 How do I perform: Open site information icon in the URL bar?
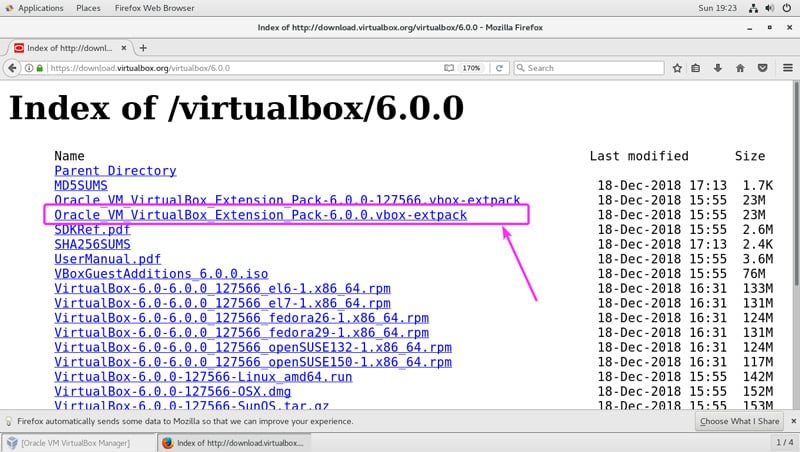[x=29, y=68]
